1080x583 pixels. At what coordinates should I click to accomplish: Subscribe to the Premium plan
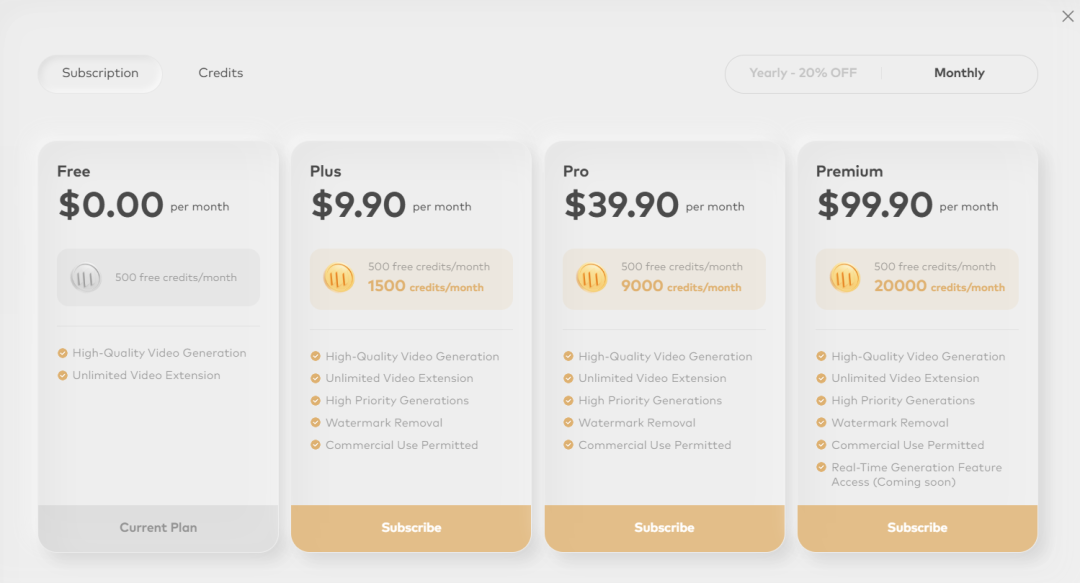point(917,528)
